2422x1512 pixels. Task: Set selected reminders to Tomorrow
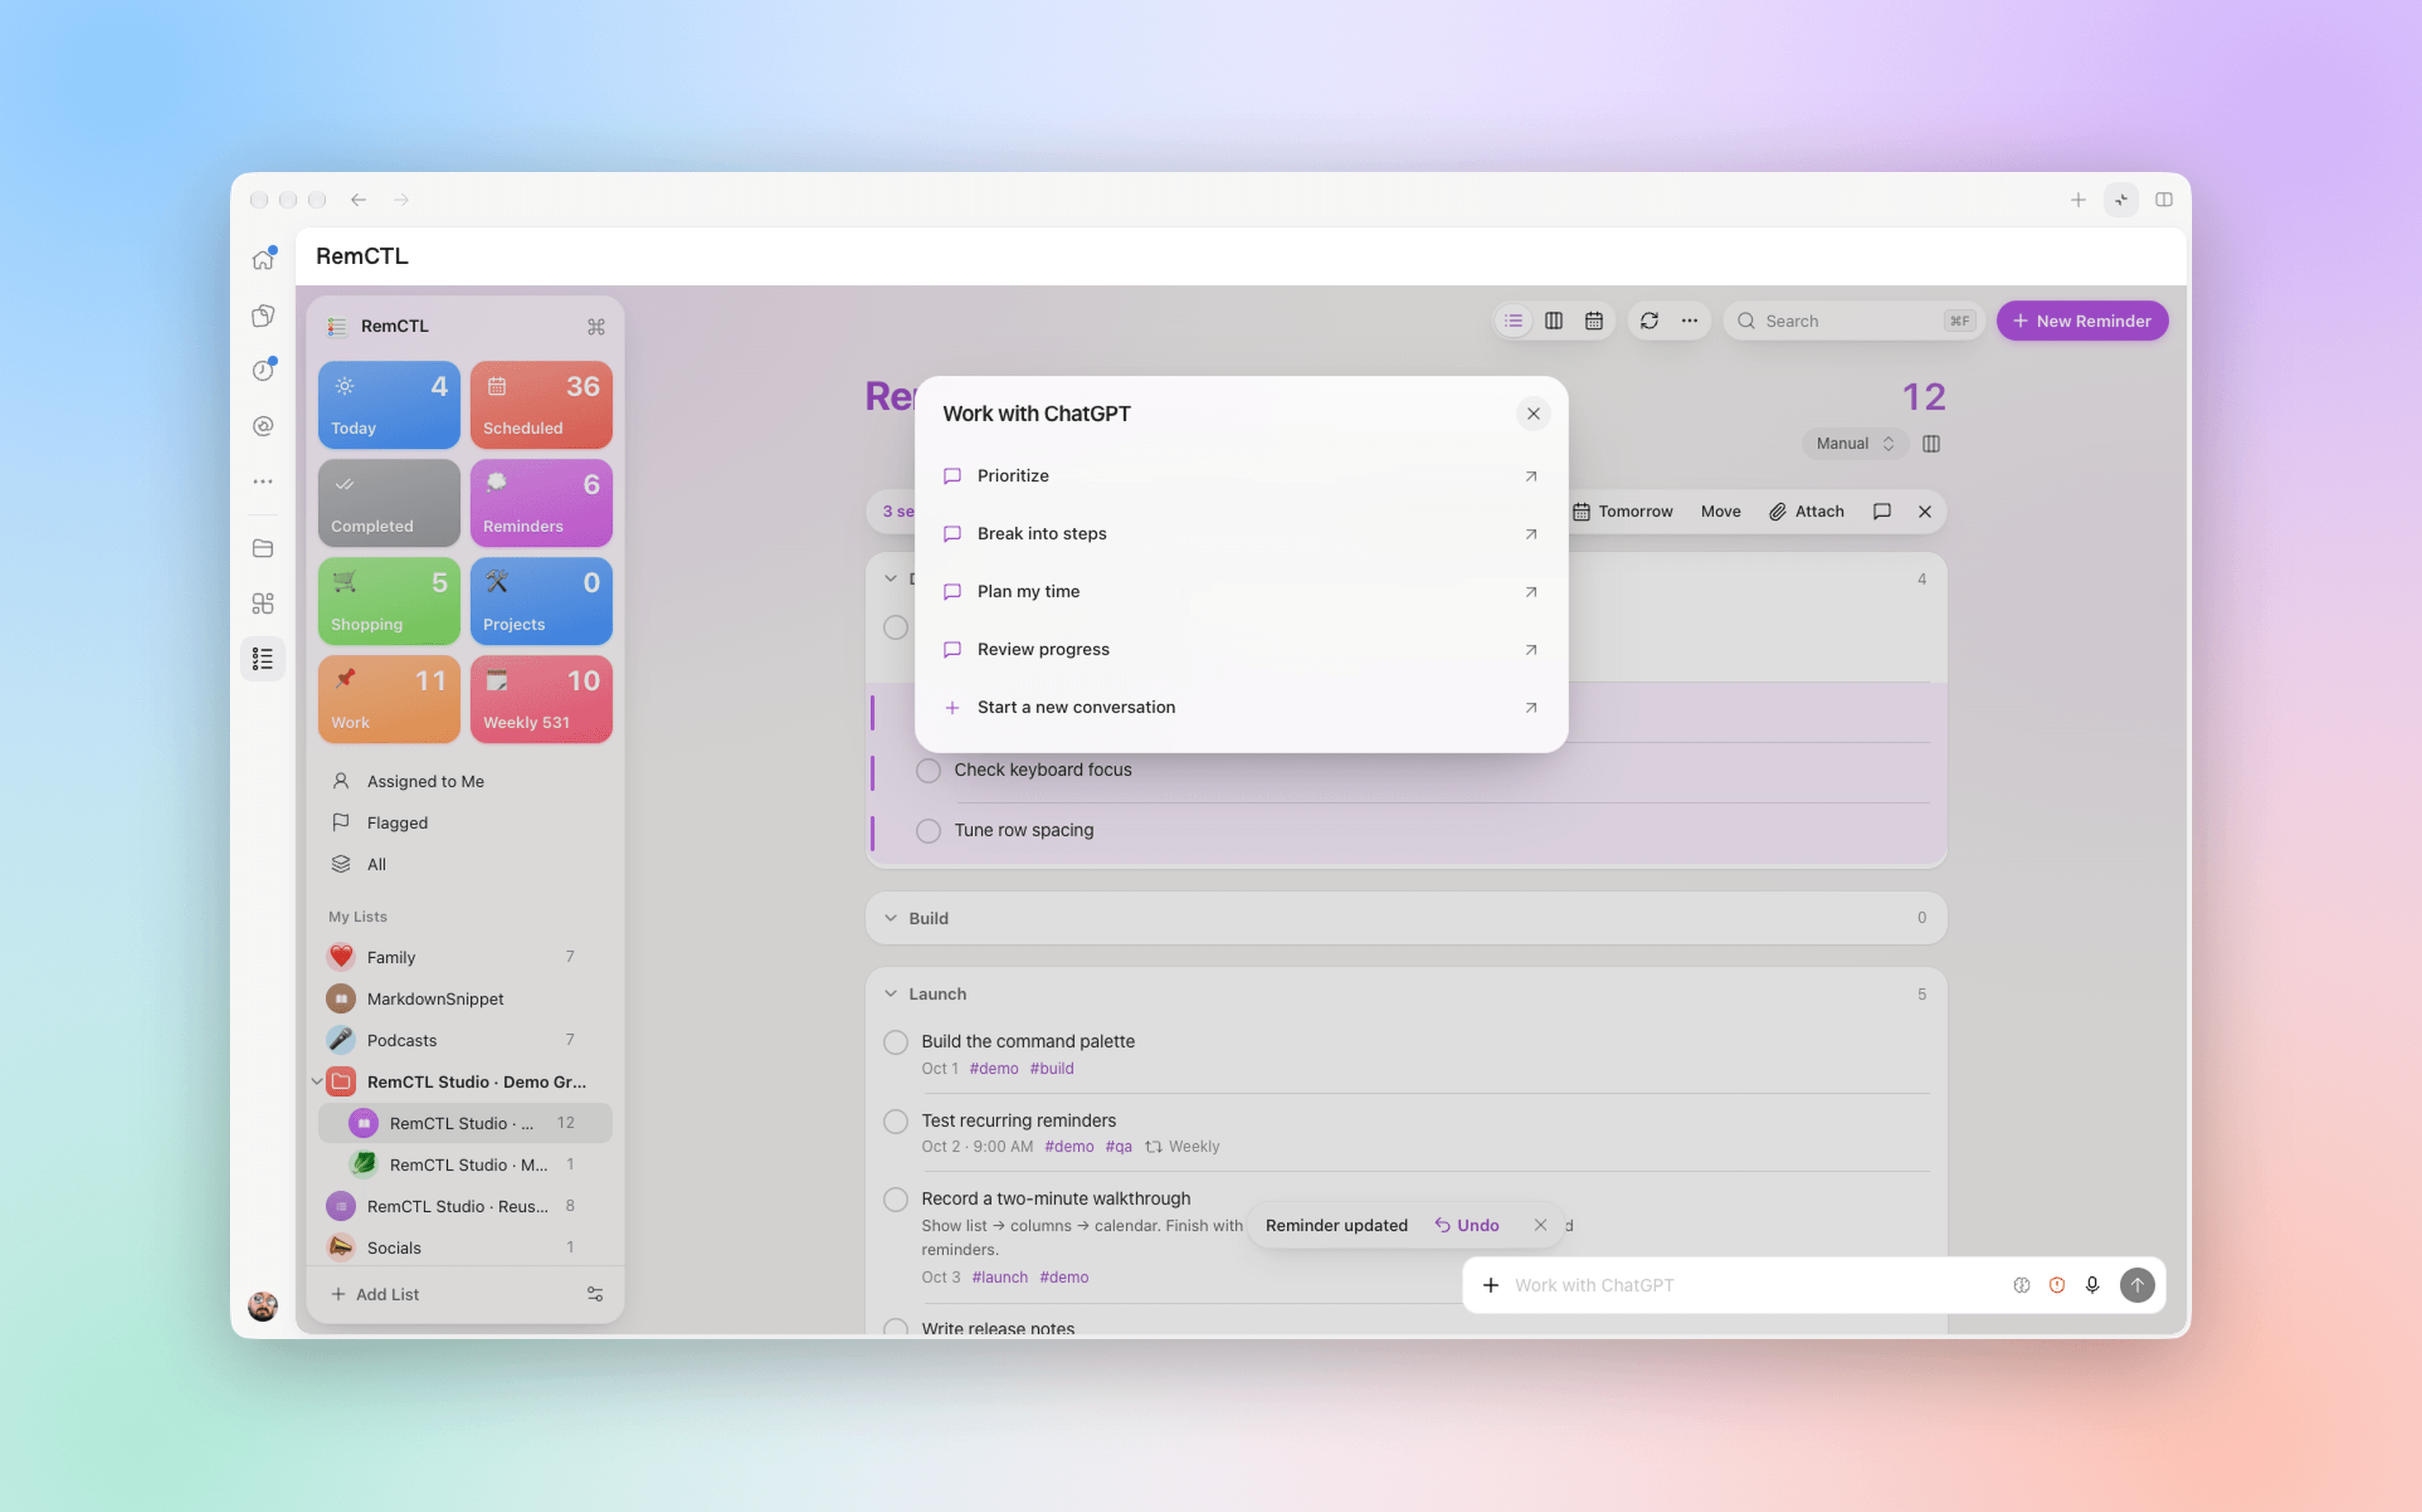(1622, 512)
